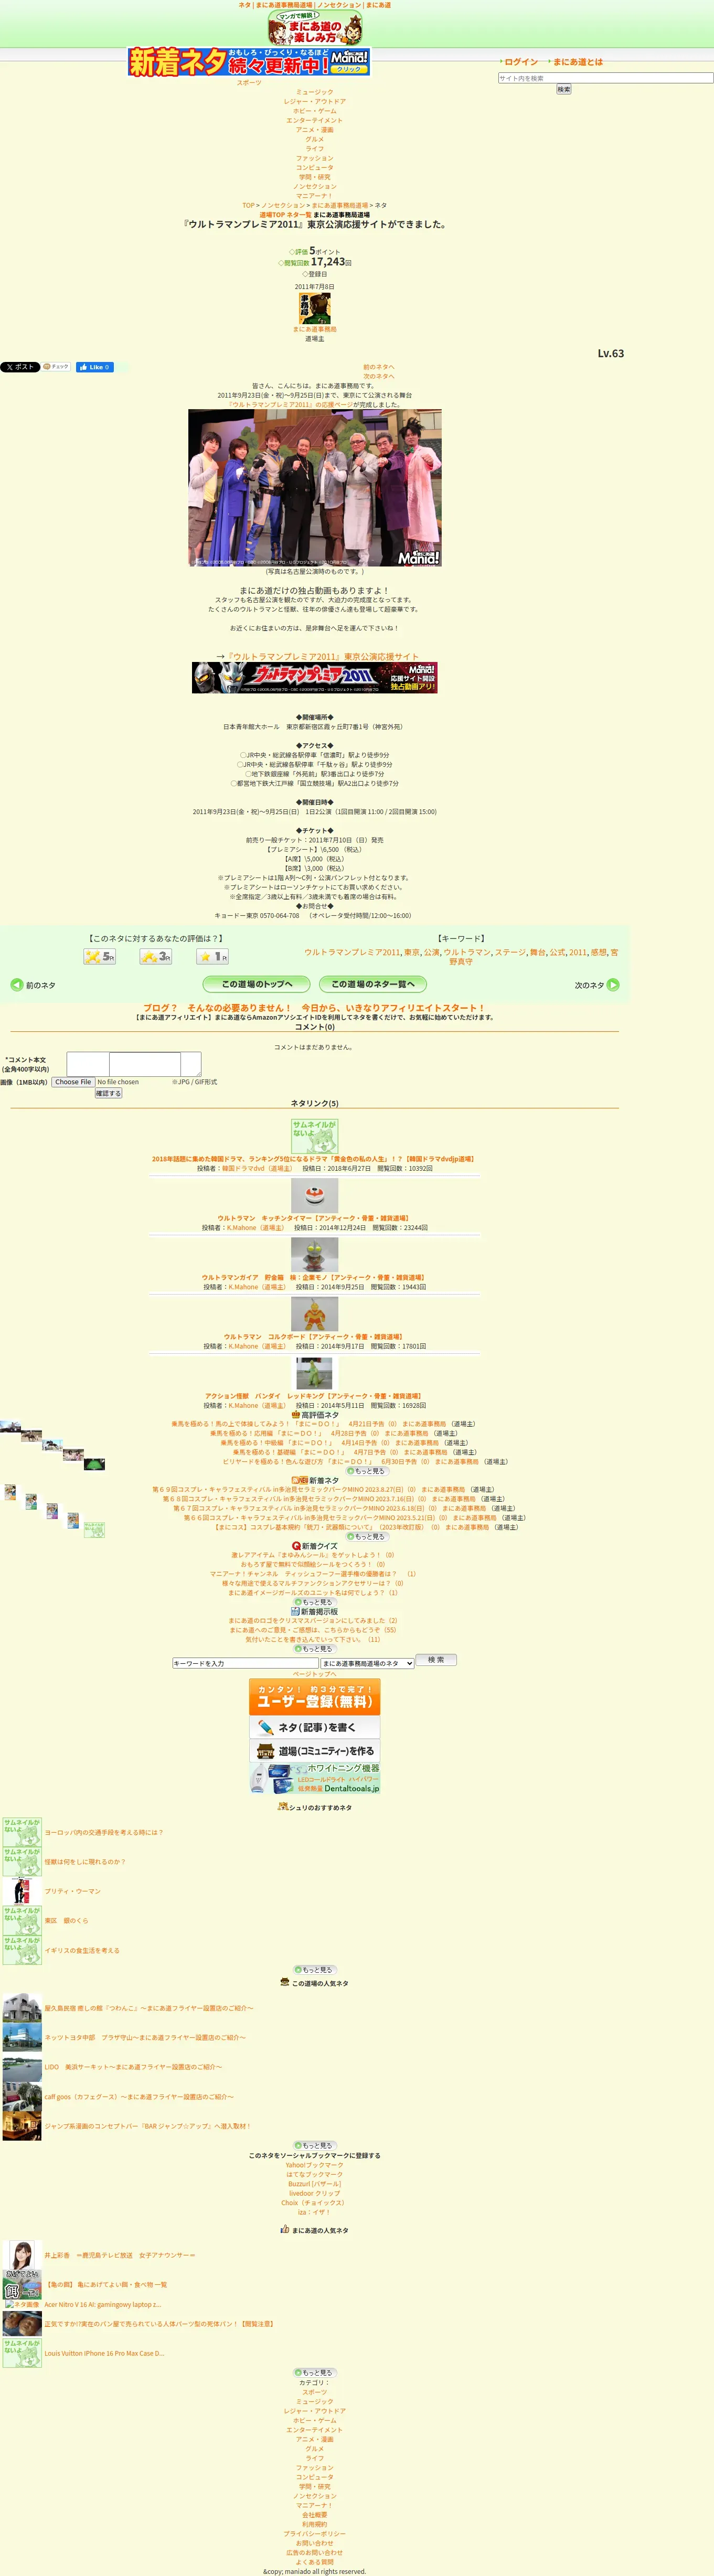Click この道場のトップへ button
714x2576 pixels.
click(x=257, y=984)
